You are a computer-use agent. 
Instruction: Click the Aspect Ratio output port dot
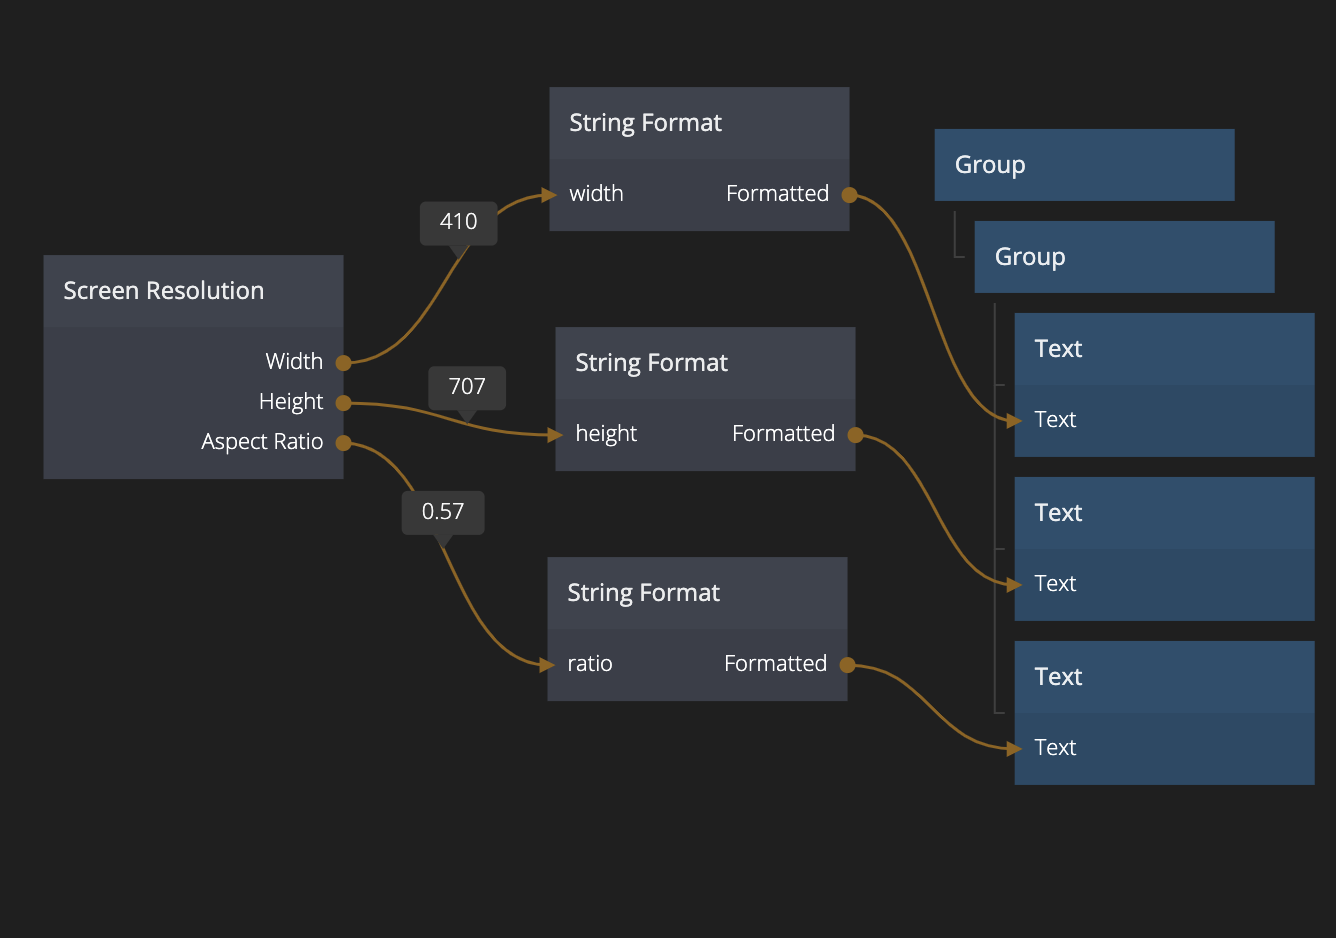coord(343,443)
